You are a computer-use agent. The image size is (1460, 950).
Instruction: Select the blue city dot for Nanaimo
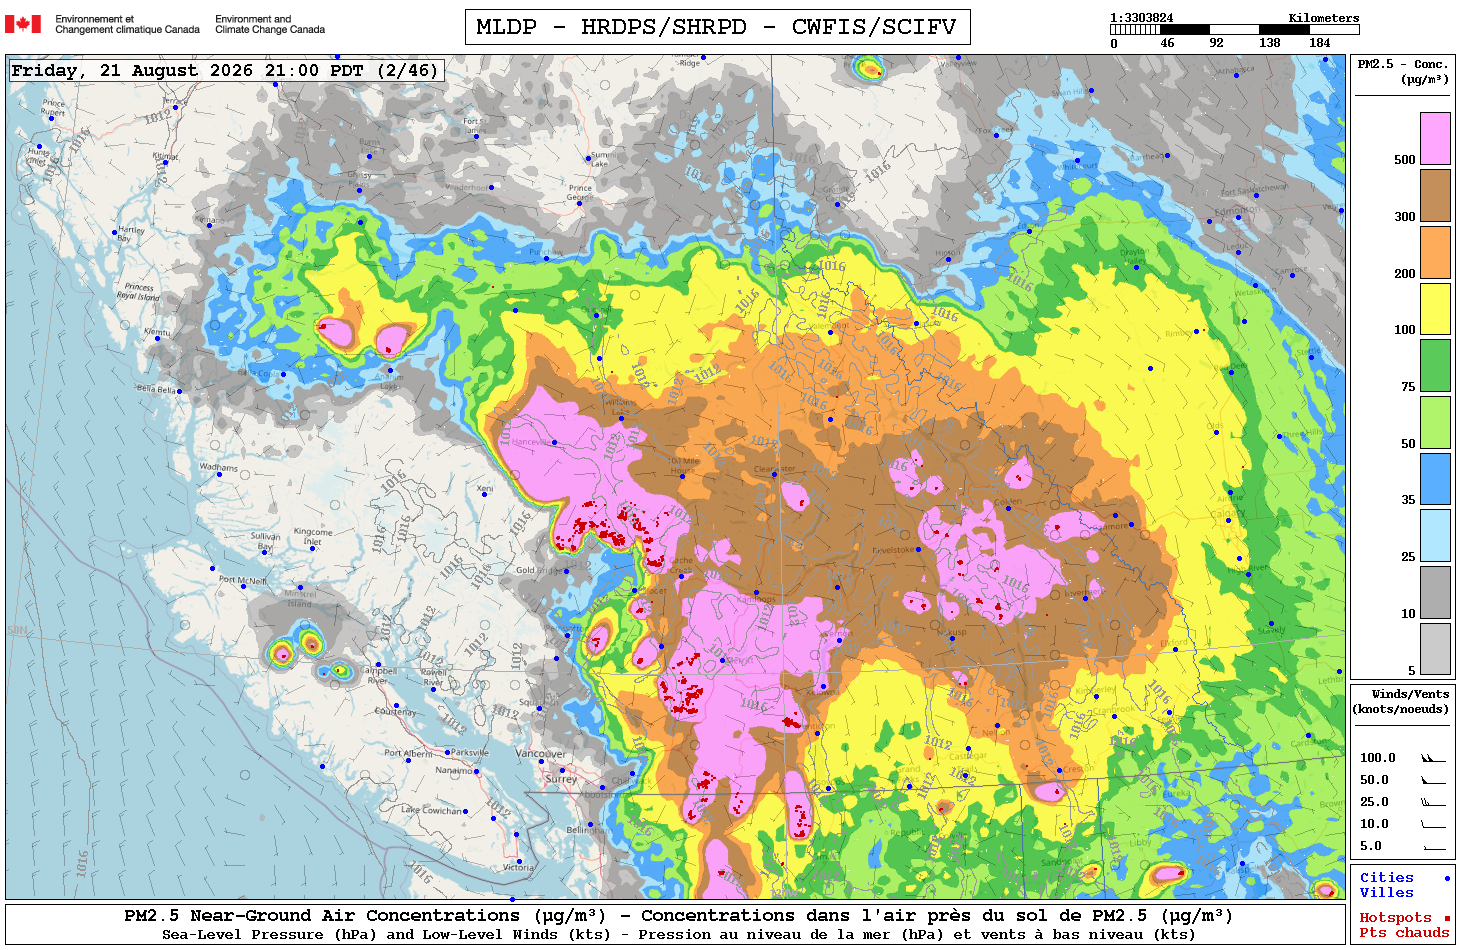click(476, 772)
